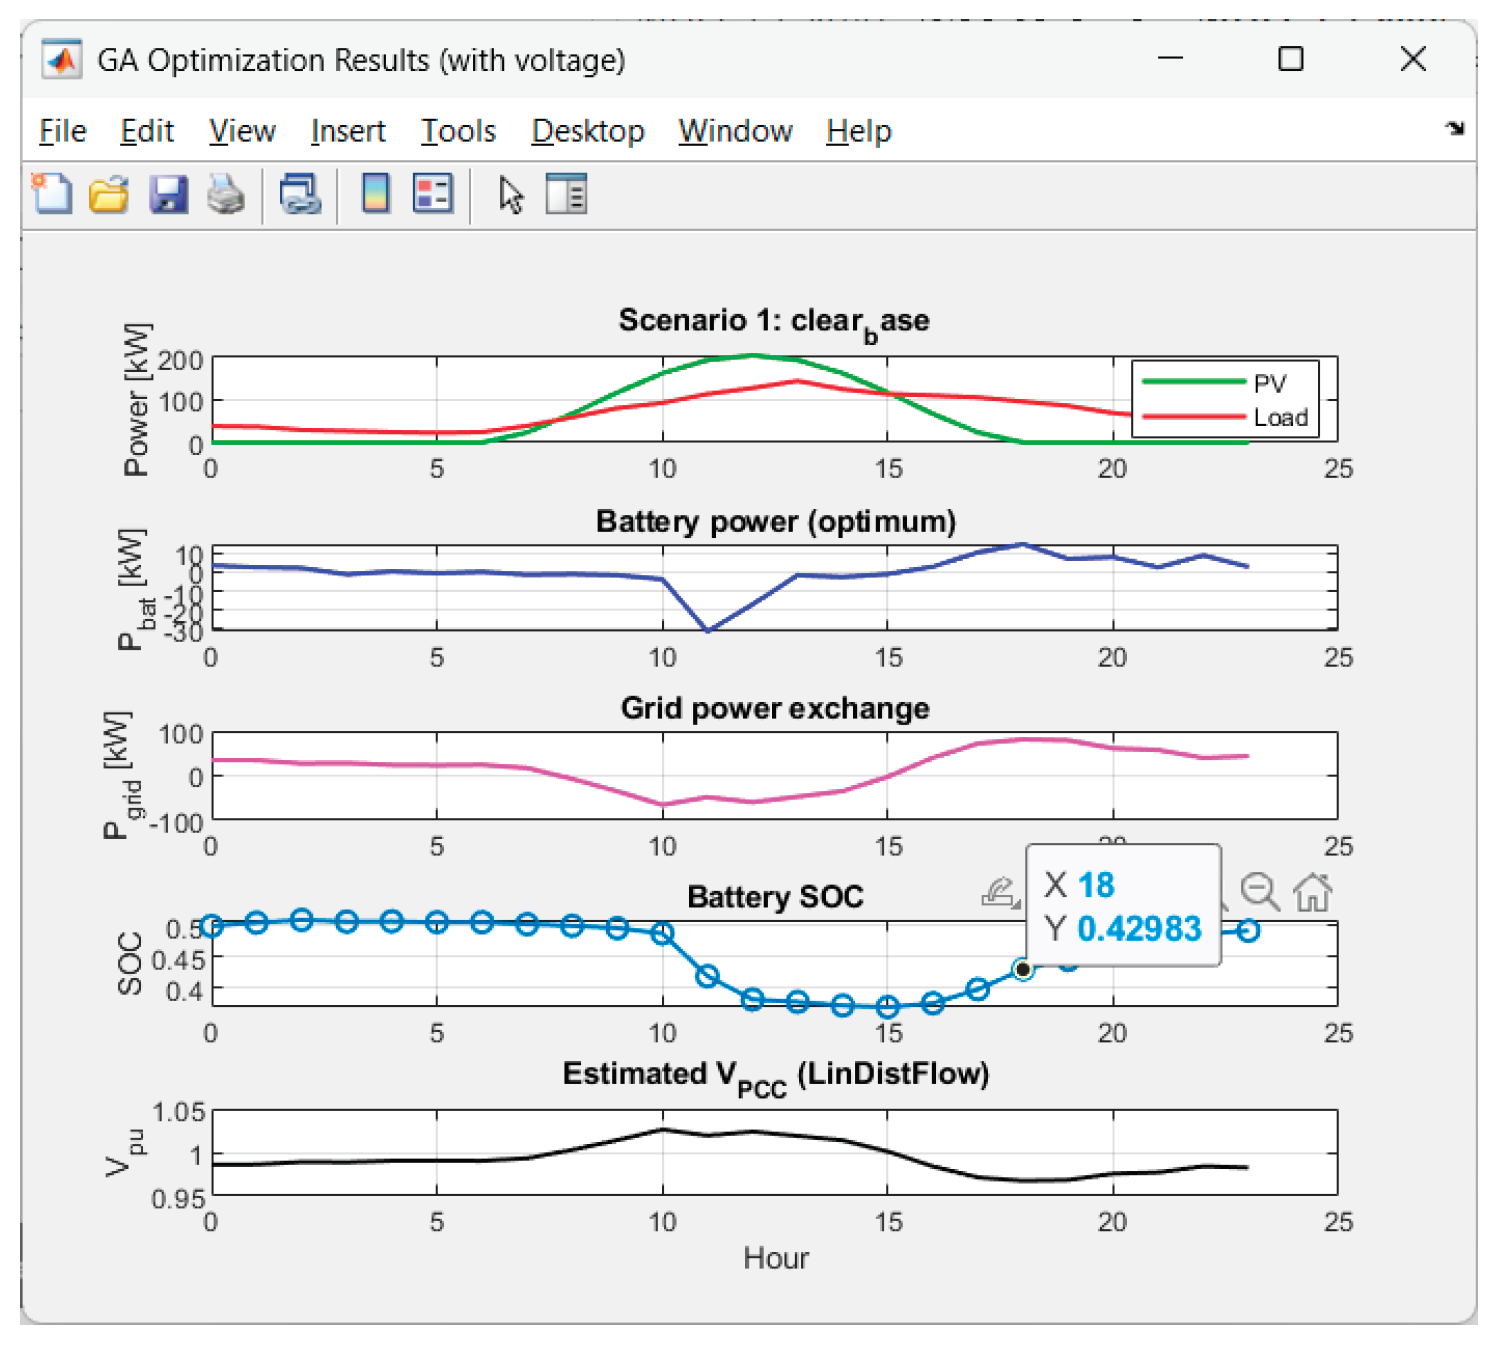
Task: Click the dock figure arrow in the menu bar
Action: coord(1455,128)
